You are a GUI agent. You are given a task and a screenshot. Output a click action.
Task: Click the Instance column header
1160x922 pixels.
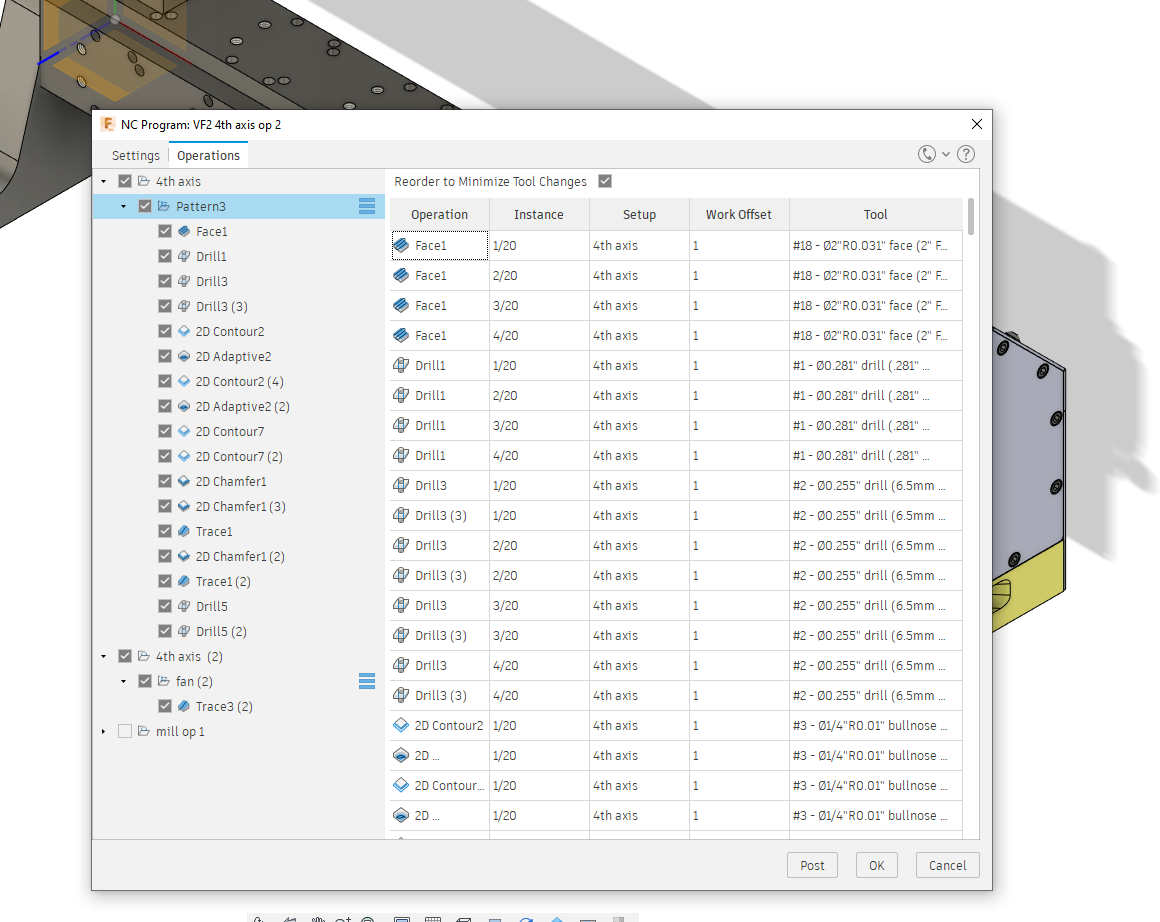(x=539, y=215)
